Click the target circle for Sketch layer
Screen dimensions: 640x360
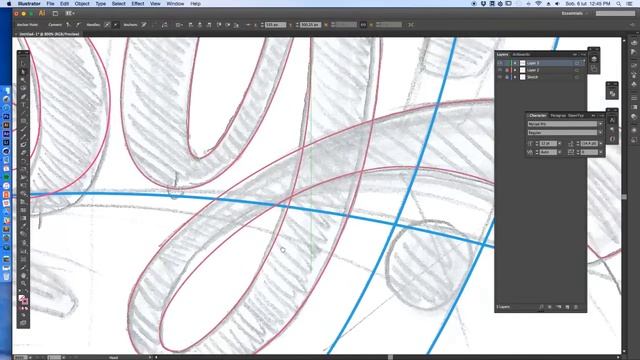(x=577, y=77)
